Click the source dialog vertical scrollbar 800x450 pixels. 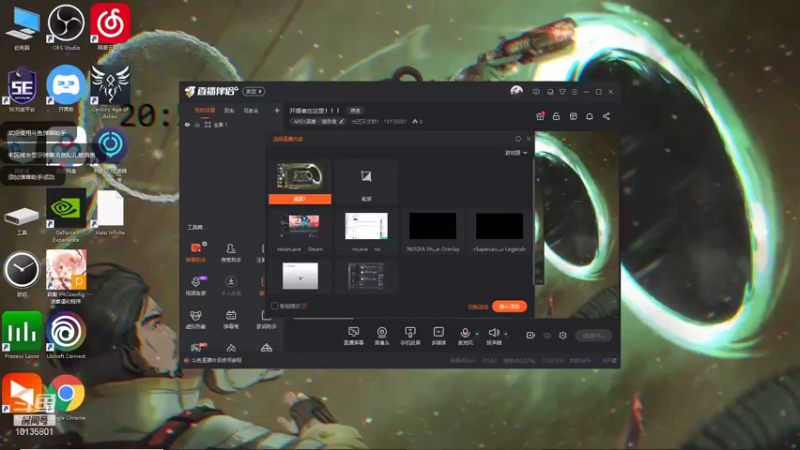click(x=534, y=221)
